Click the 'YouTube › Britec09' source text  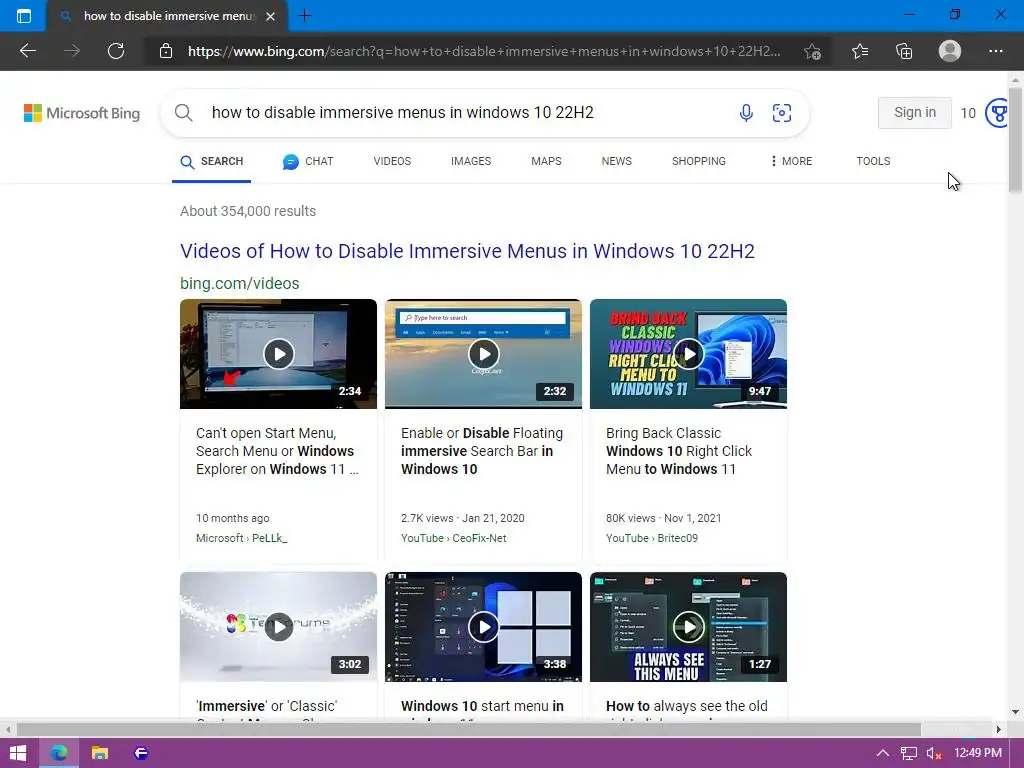coord(652,538)
